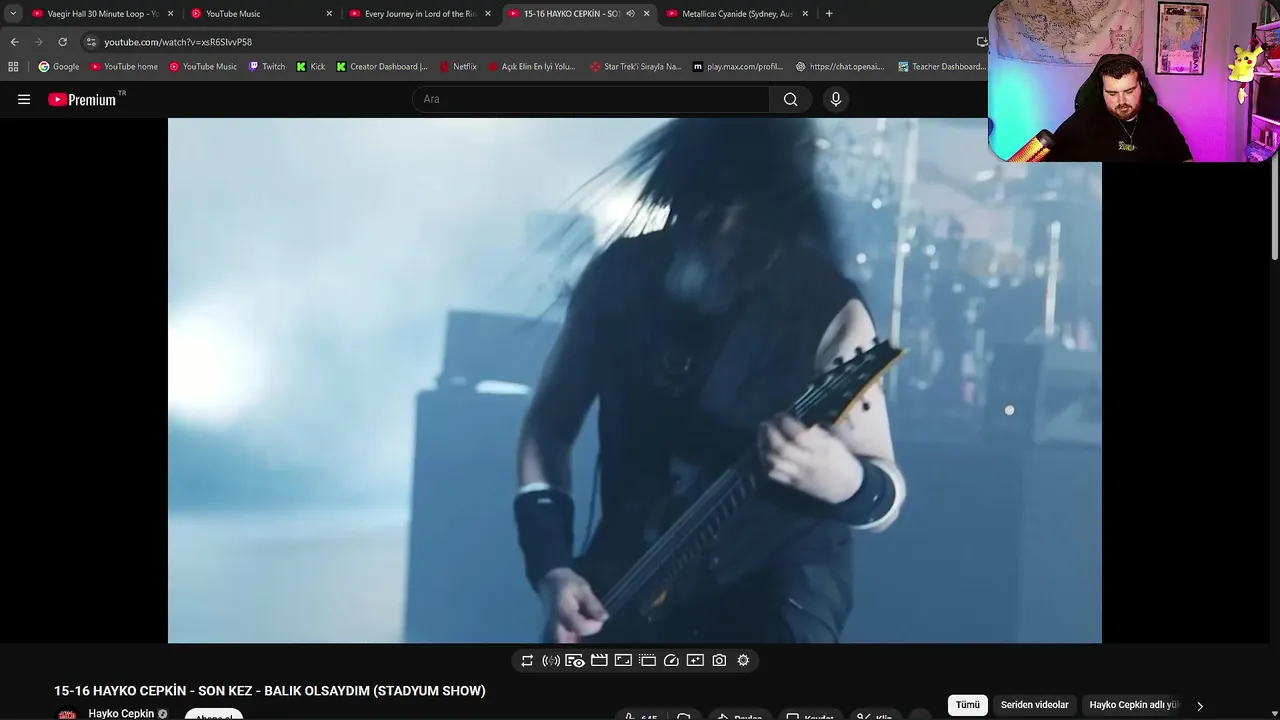The height and width of the screenshot is (720, 1280).
Task: Start voice search with the microphone
Action: pyautogui.click(x=836, y=99)
